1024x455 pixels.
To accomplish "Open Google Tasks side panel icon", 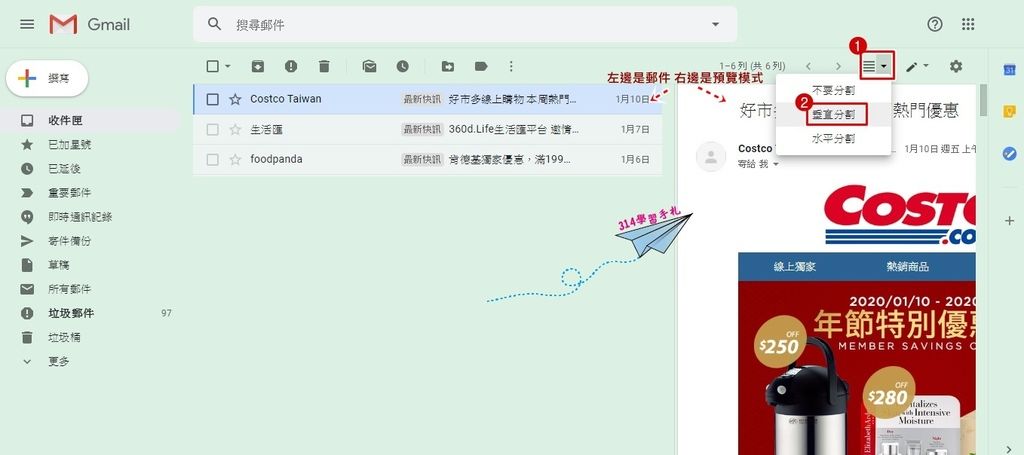I will tap(1009, 154).
